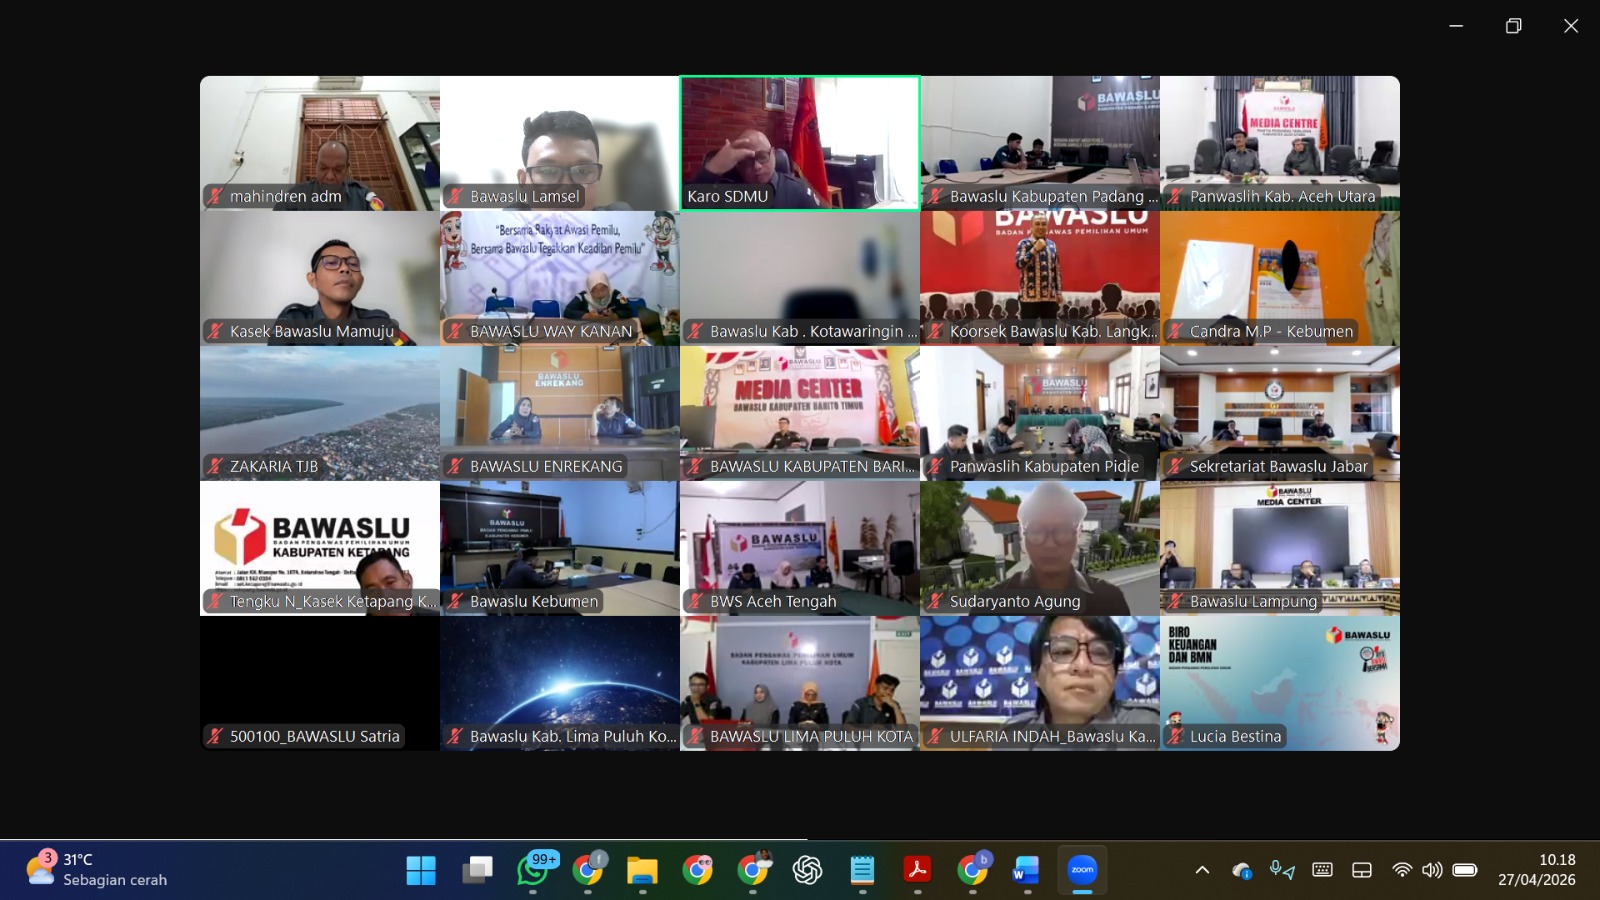Expand the hidden system tray icons chevron
The image size is (1600, 900).
pos(1202,870)
